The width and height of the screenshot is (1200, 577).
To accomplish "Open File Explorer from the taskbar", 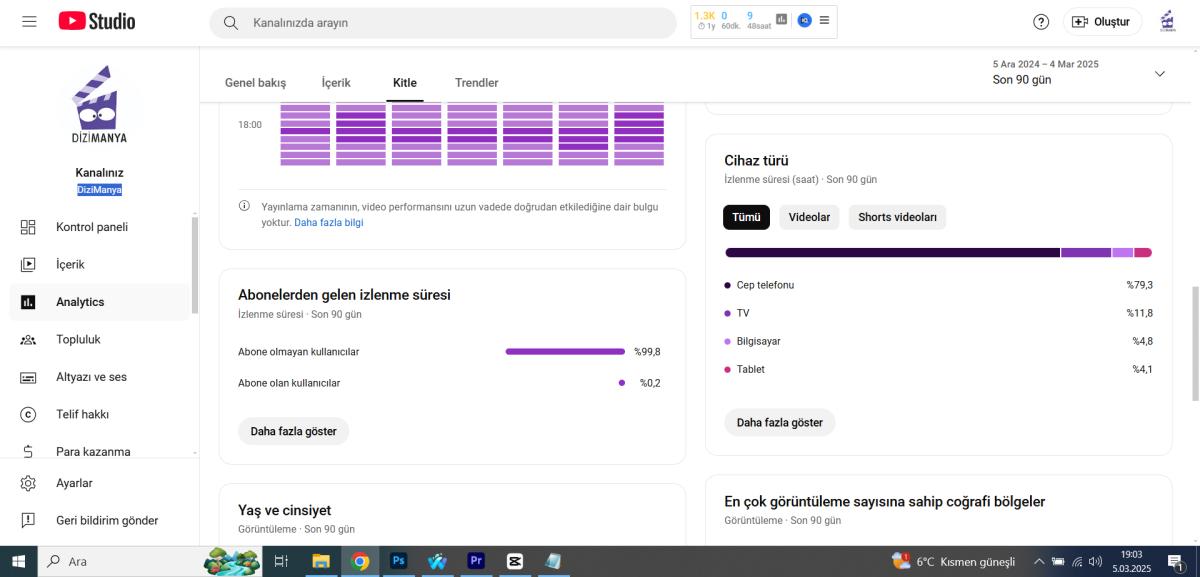I will click(x=321, y=561).
